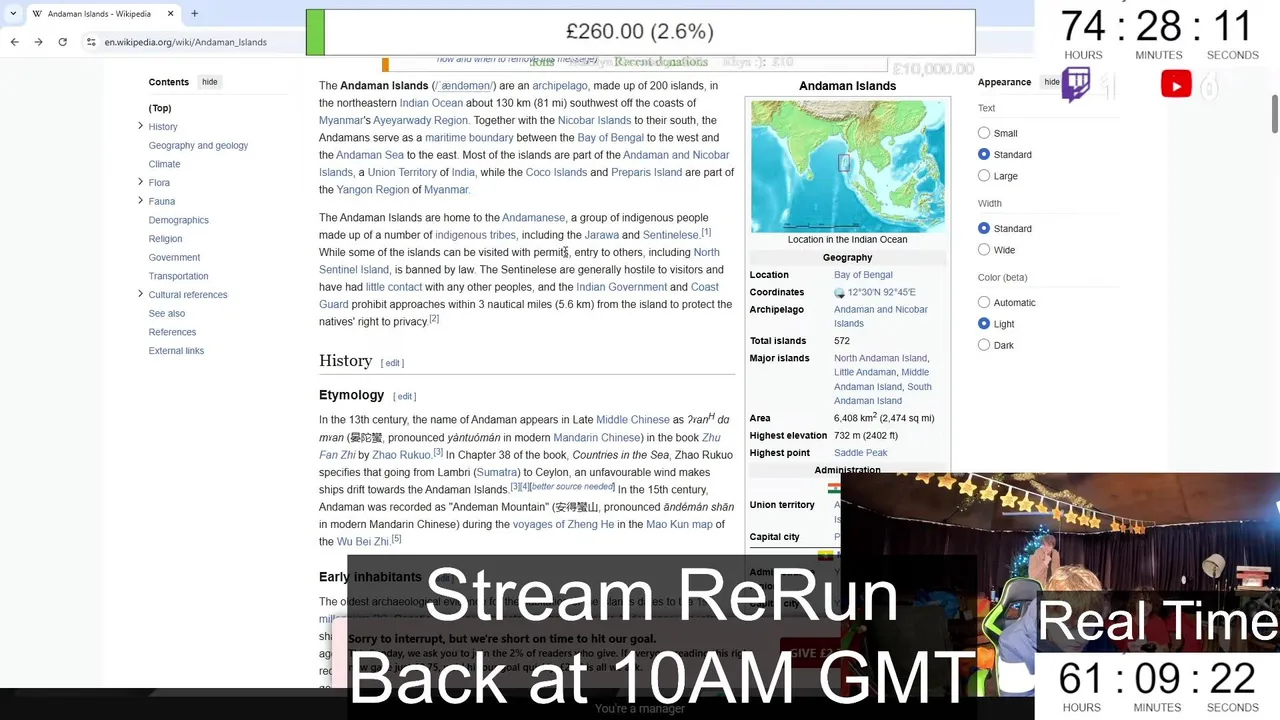Viewport: 1280px width, 720px height.
Task: Click the YouTube logo icon
Action: point(1176,85)
